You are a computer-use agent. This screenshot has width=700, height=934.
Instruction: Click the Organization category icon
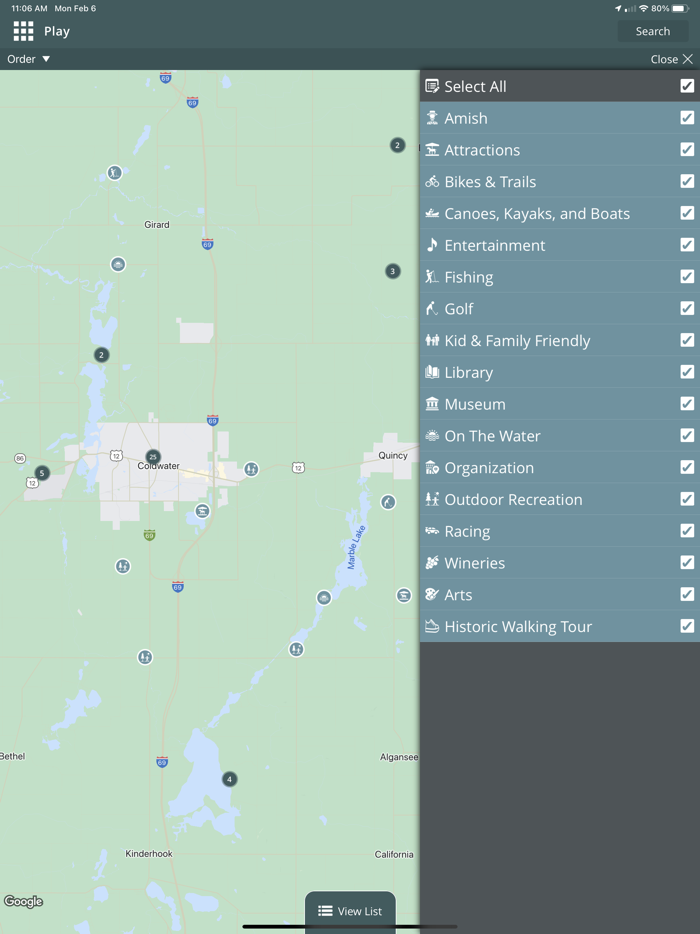(x=432, y=468)
